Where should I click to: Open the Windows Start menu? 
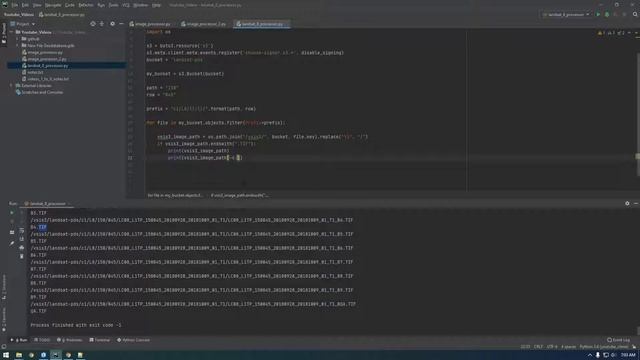[6, 356]
